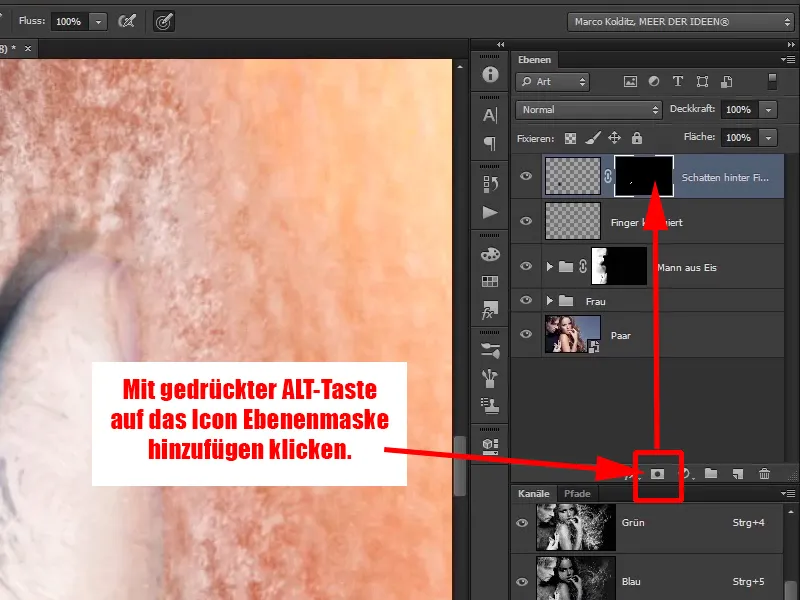
Task: Collapse the Ebenen panel dock arrows
Action: coord(791,45)
